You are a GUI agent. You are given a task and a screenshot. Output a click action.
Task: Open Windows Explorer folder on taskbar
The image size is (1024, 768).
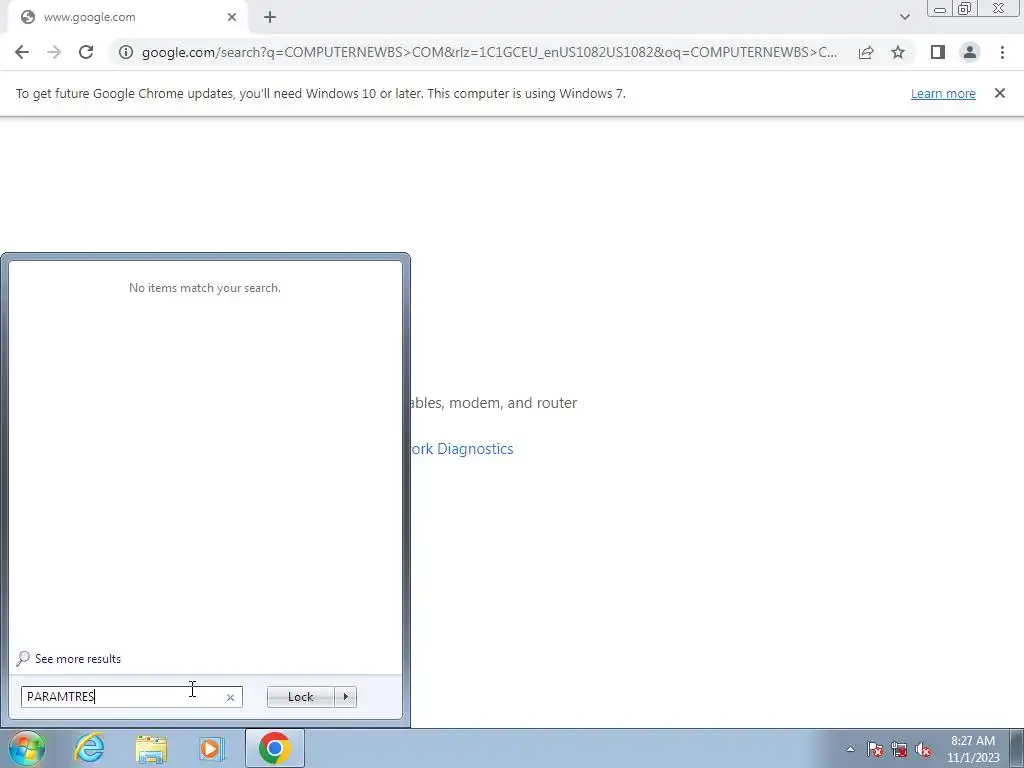(151, 748)
